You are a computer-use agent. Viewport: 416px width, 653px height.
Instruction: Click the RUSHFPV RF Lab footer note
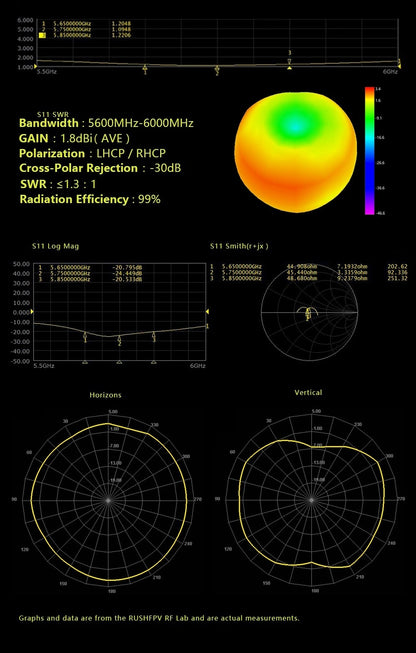click(x=159, y=618)
